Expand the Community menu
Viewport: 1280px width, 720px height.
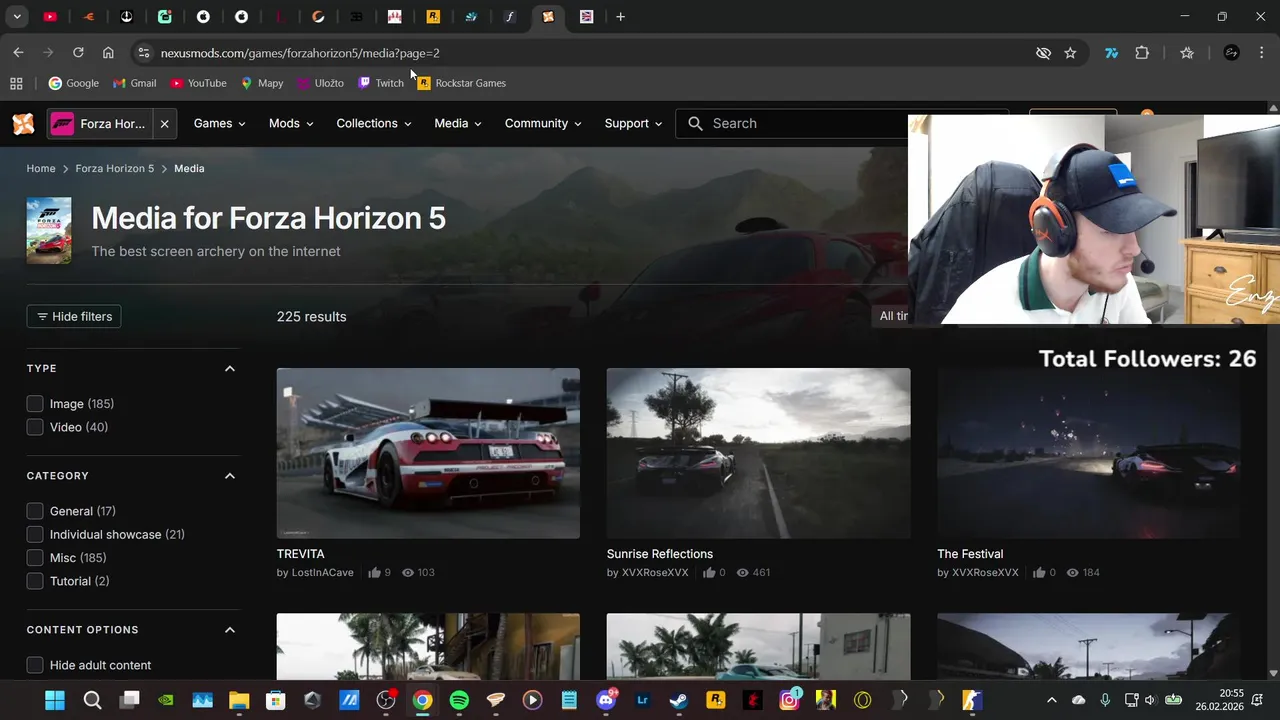[544, 123]
